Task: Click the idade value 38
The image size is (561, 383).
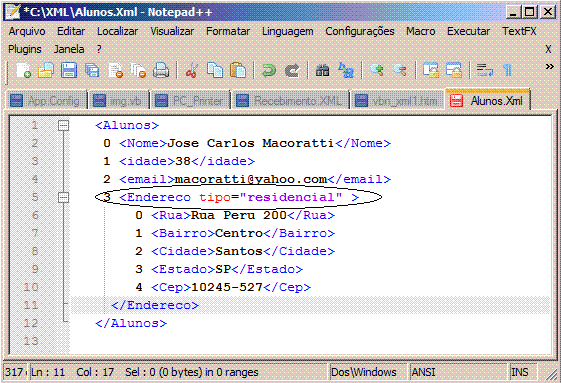Action: pyautogui.click(x=183, y=161)
